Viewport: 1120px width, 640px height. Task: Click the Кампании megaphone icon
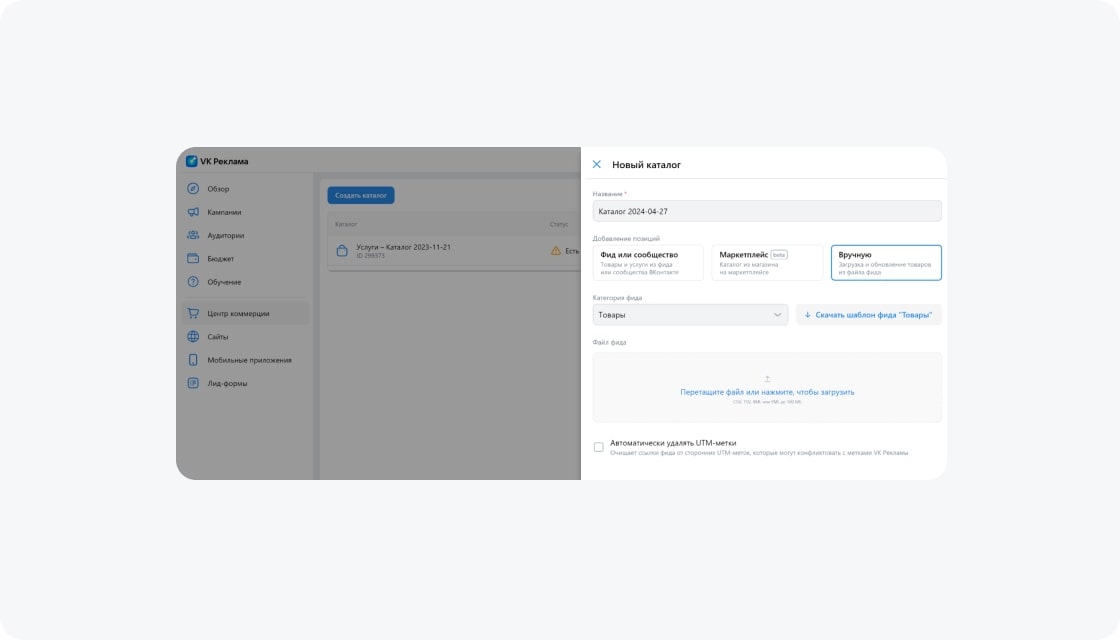193,212
